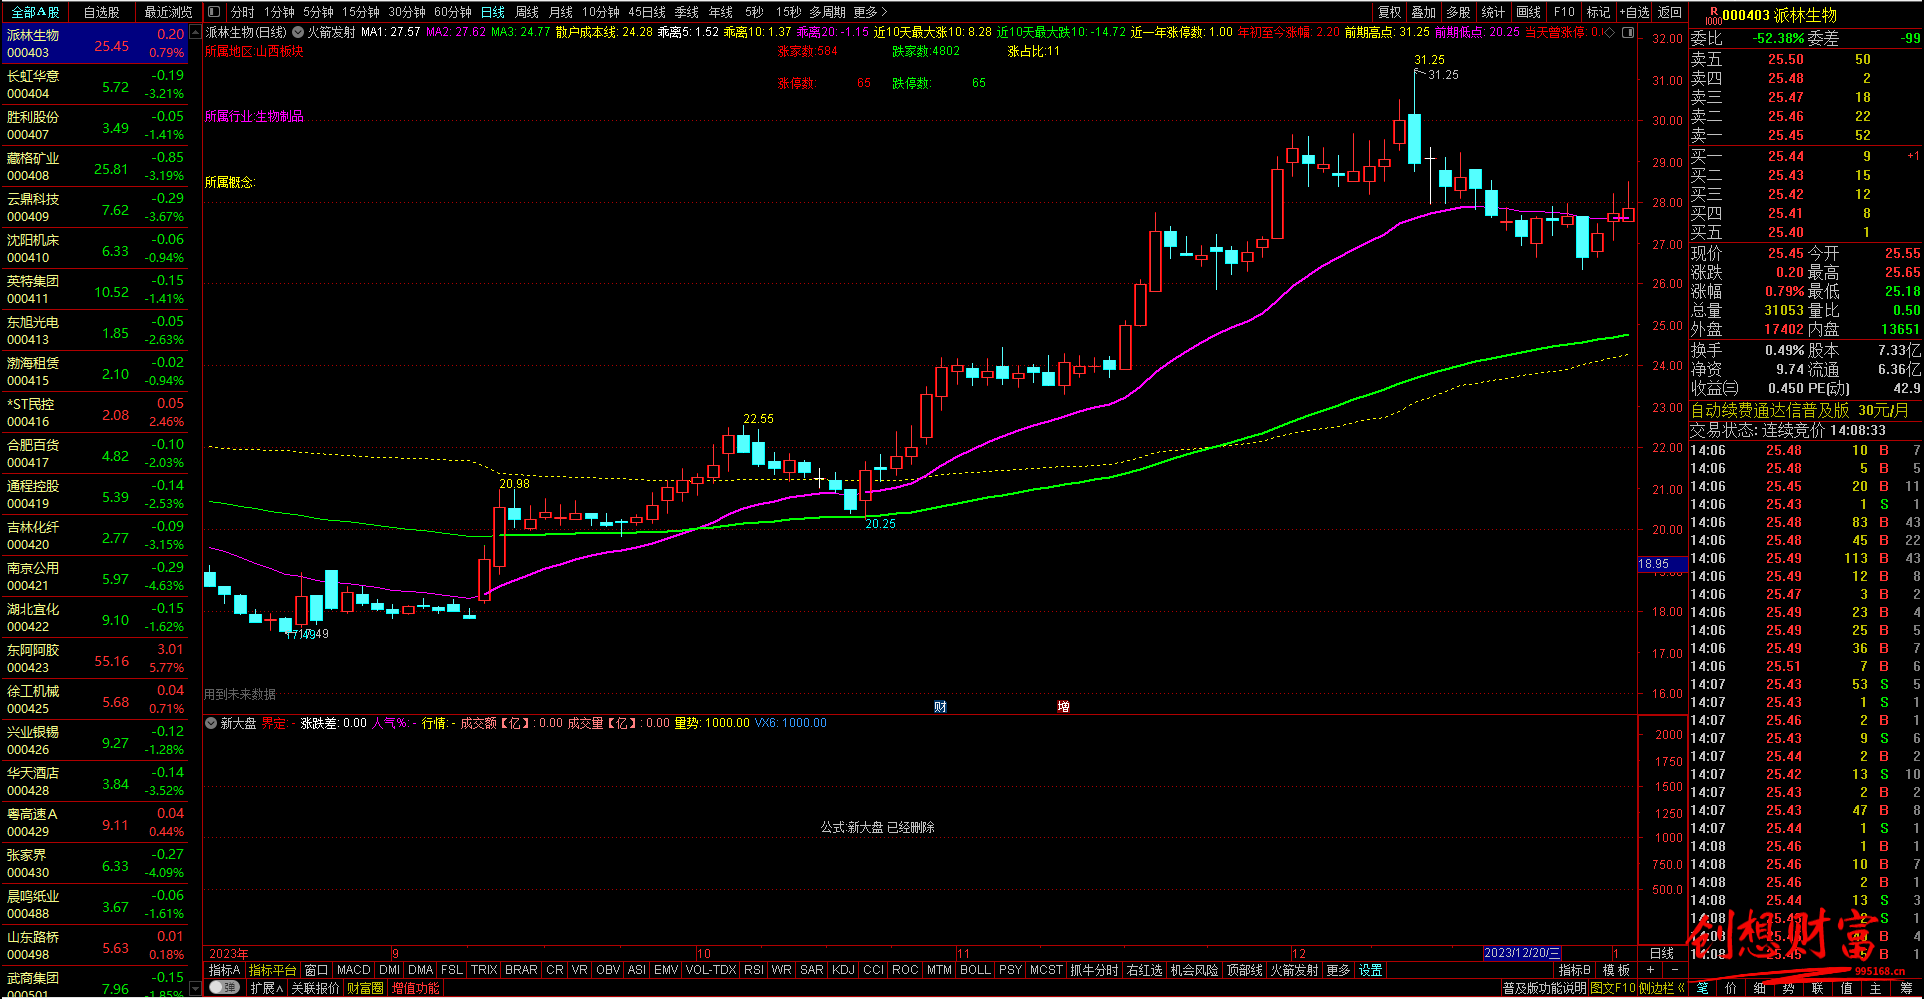The image size is (1924, 999).
Task: Open the 新大盘 sub-chart indicator dropdown
Action: (211, 723)
